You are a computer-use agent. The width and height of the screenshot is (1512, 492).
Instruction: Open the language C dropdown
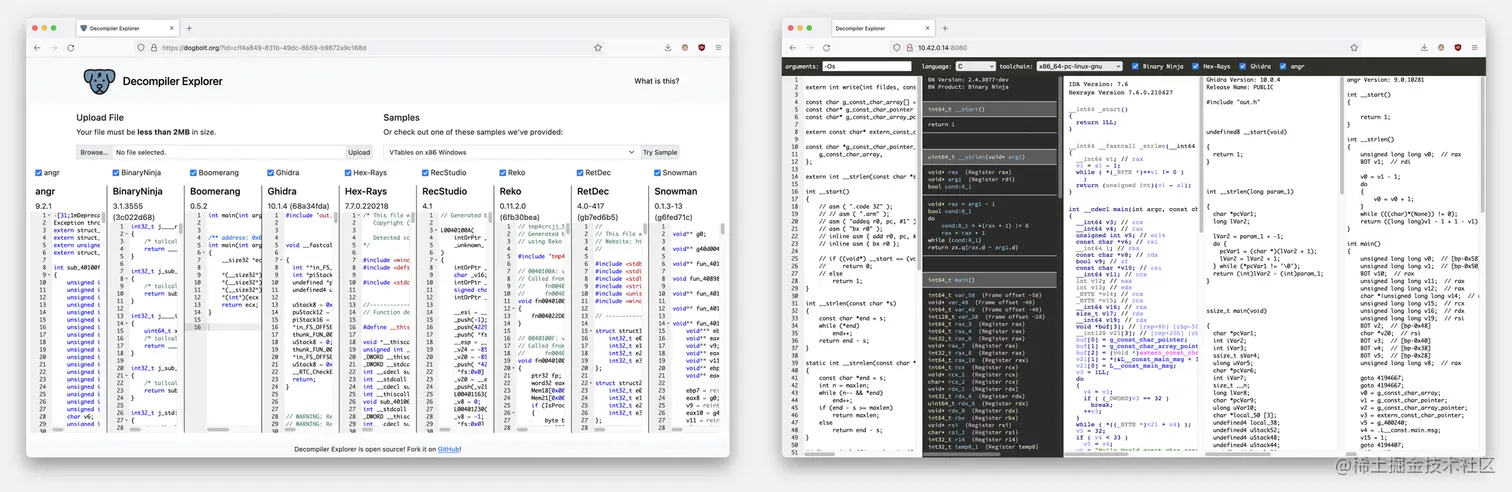point(975,66)
